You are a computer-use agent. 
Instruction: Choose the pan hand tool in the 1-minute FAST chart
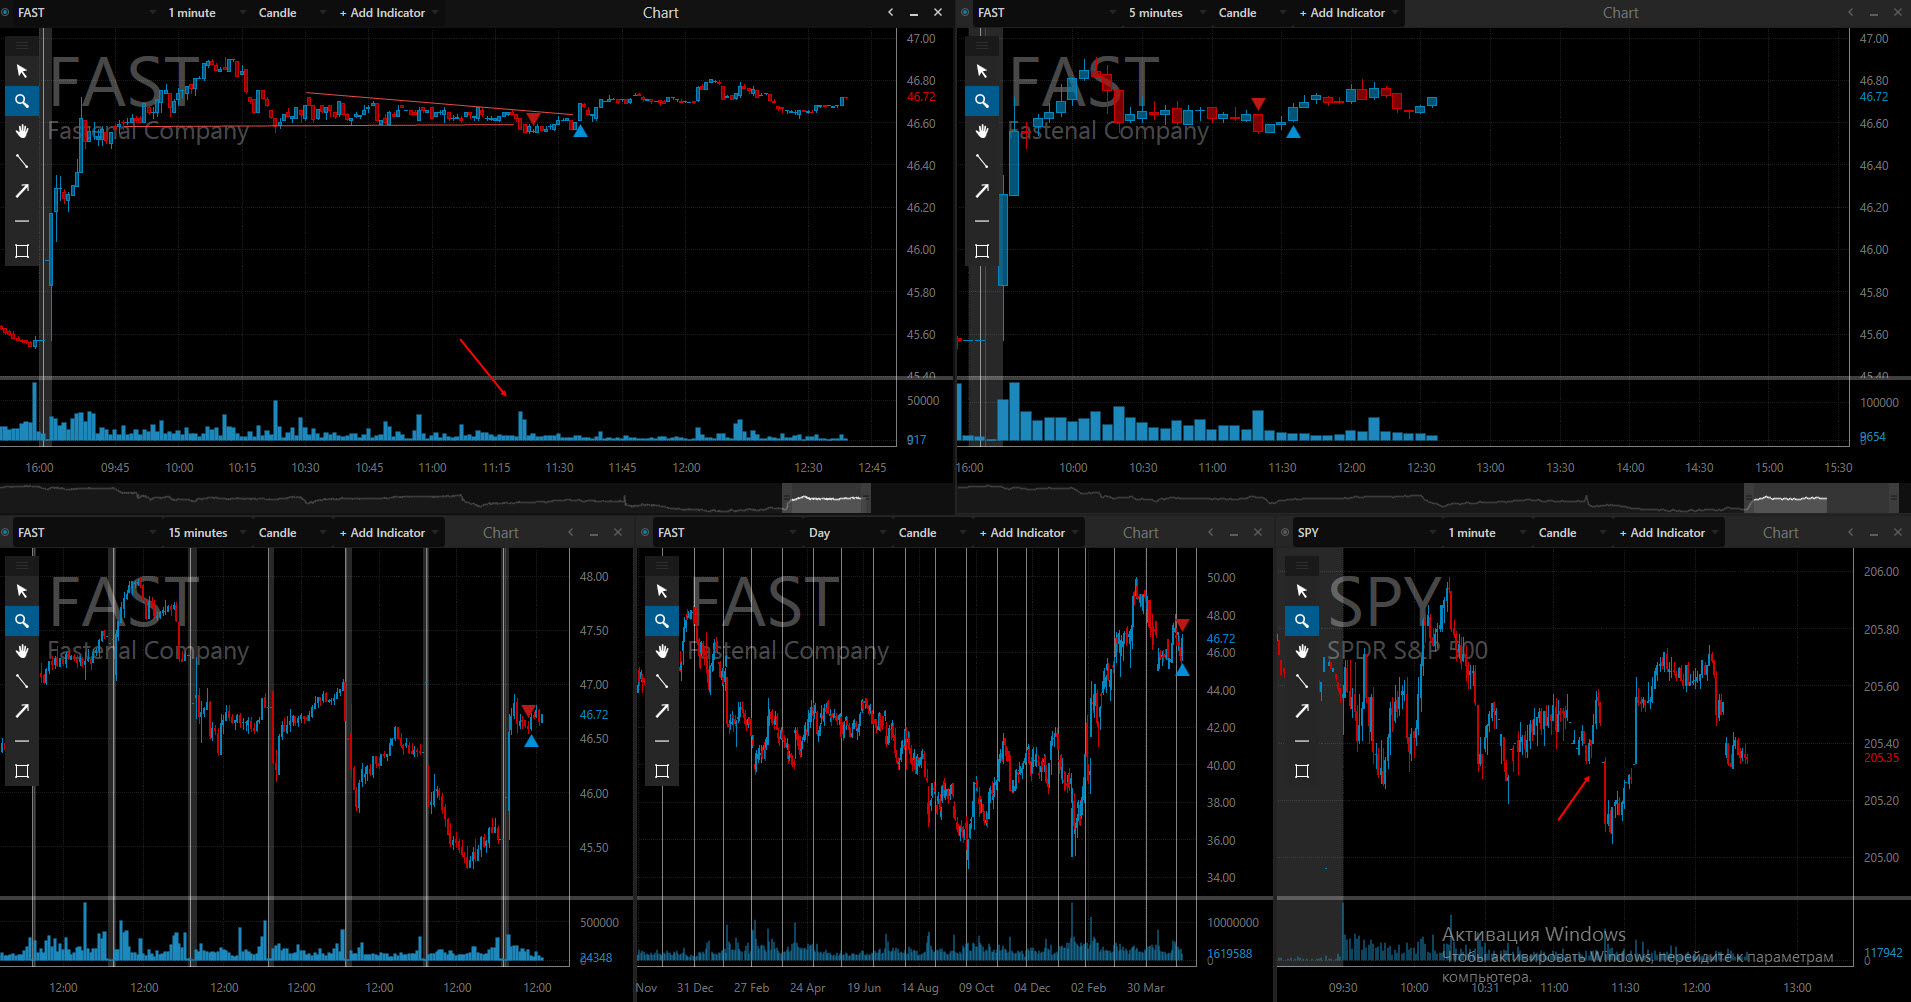(22, 131)
